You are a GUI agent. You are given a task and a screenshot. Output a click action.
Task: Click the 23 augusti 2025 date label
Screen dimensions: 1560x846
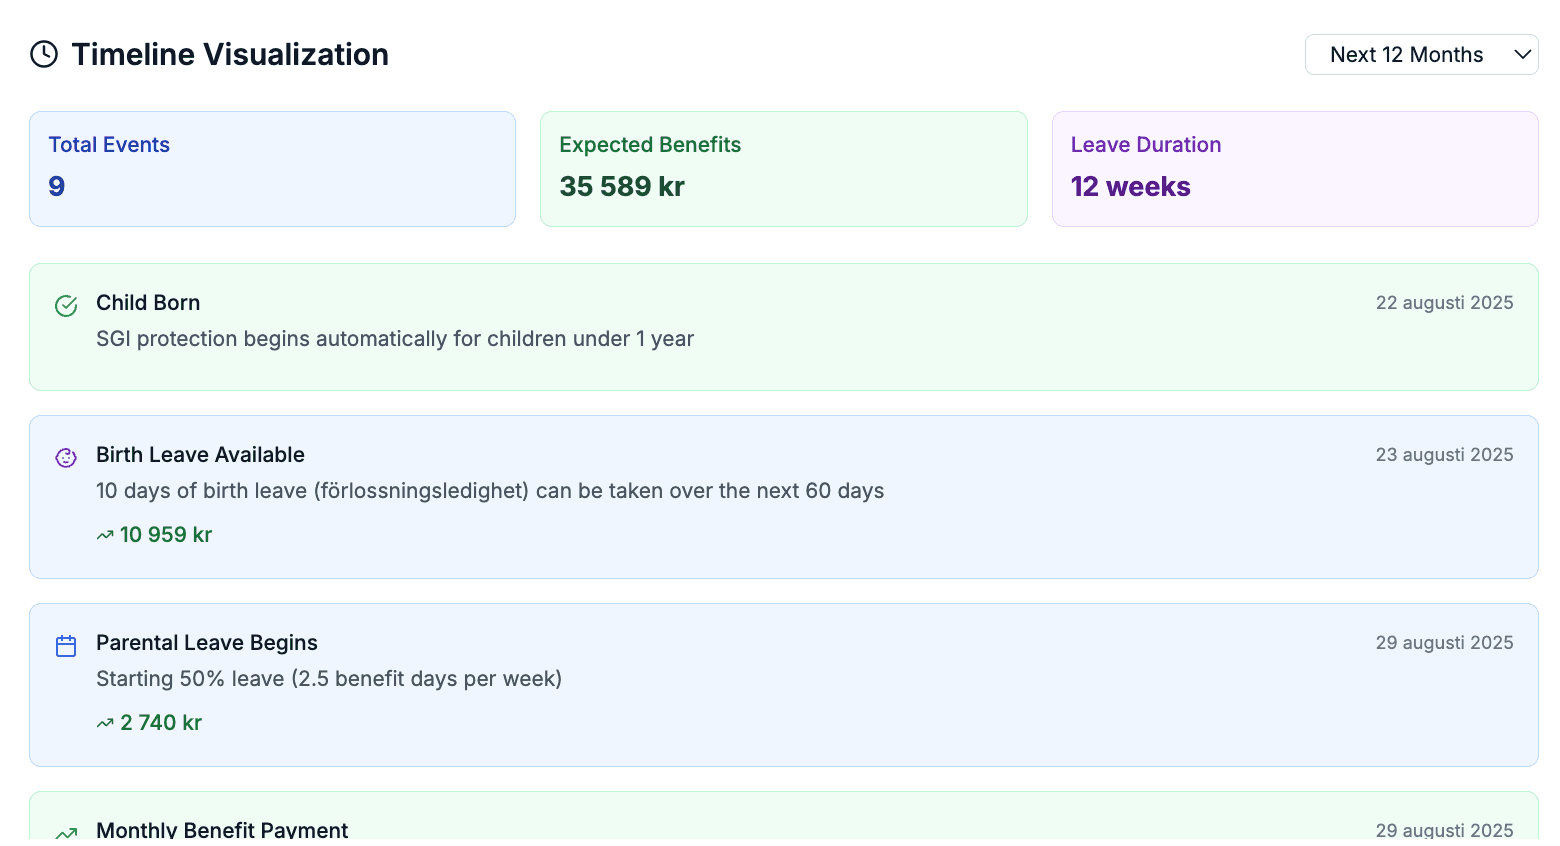[1444, 455]
